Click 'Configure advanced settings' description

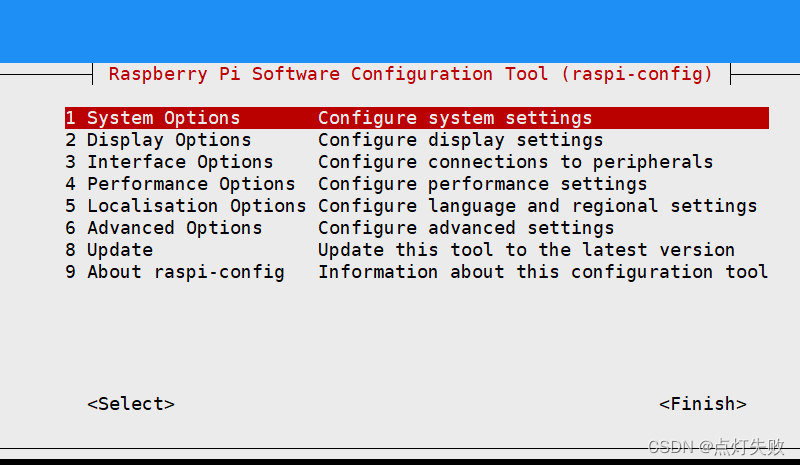coord(466,228)
